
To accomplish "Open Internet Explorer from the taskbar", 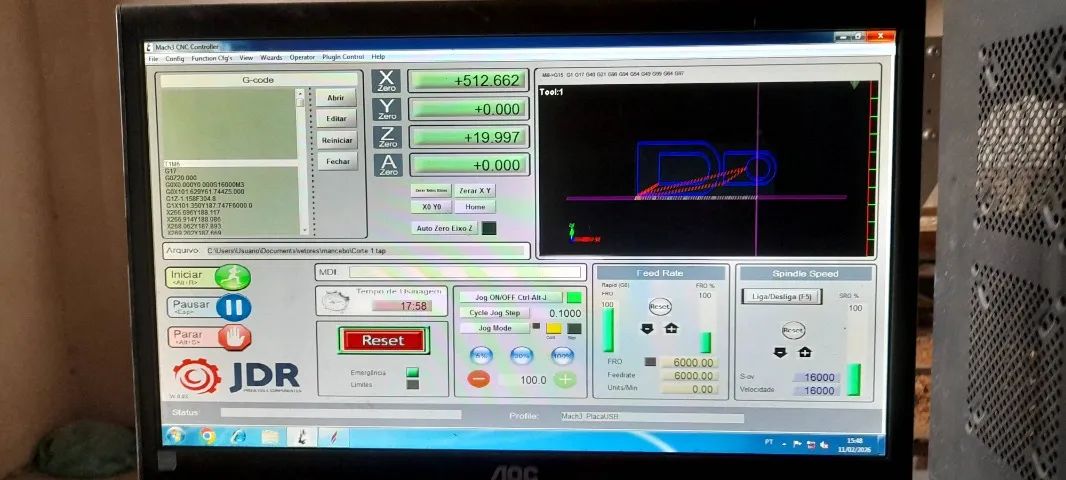I will click(239, 436).
